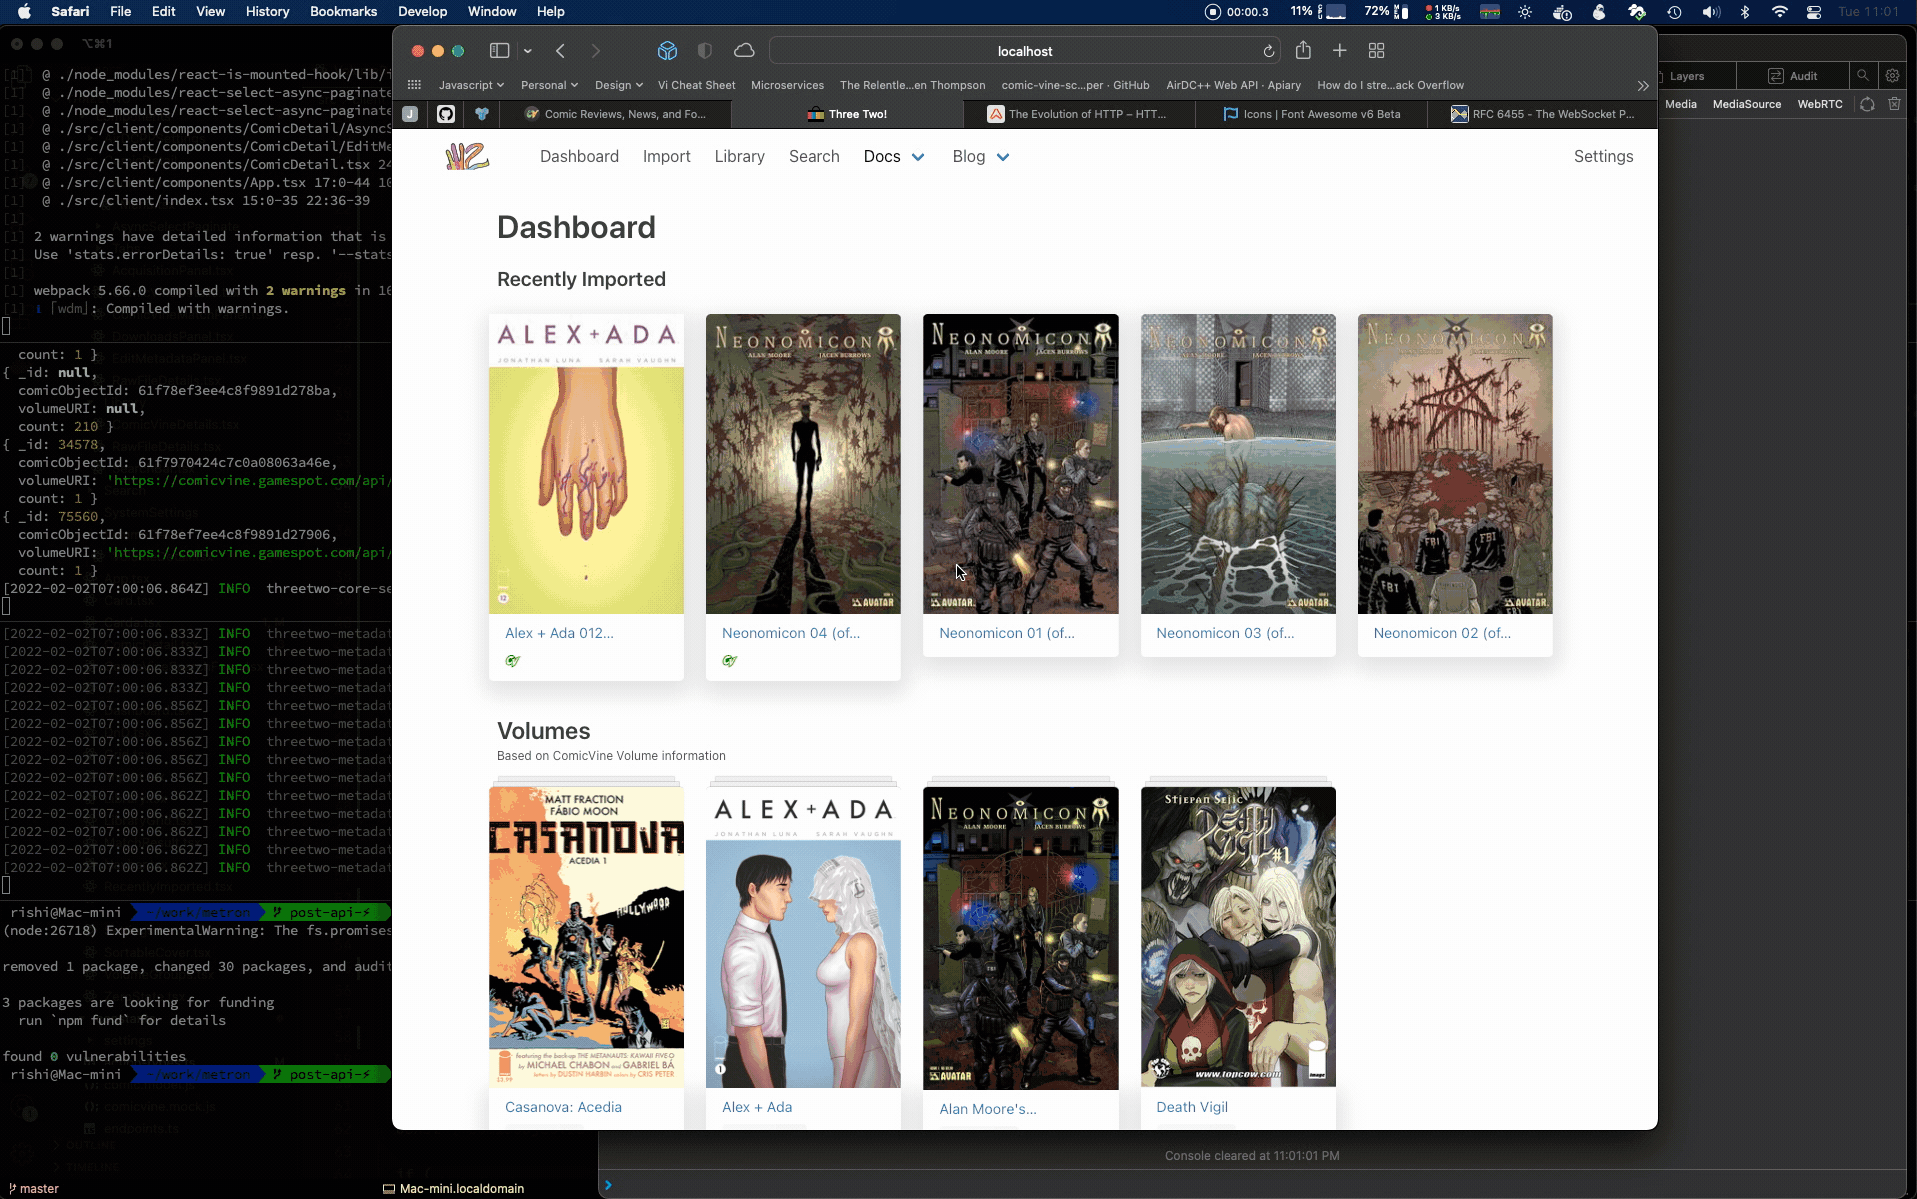This screenshot has width=1917, height=1199.
Task: Open Control Center toggle in menu bar
Action: pyautogui.click(x=1814, y=12)
